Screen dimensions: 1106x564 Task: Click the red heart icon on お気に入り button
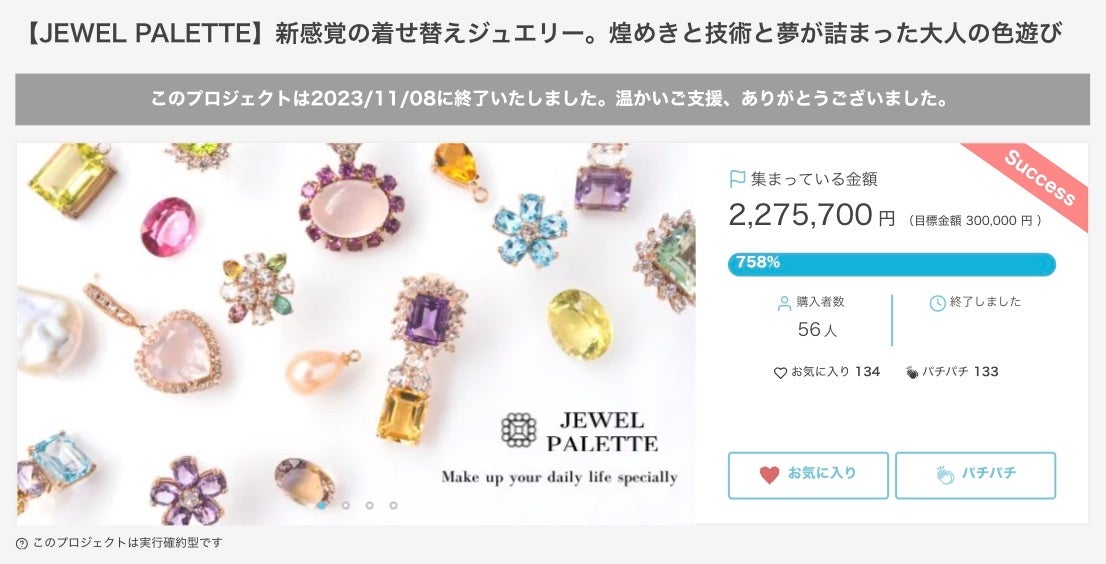click(x=770, y=475)
